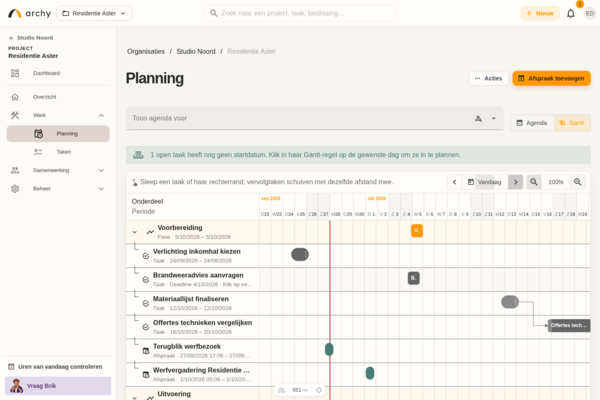The image size is (600, 400).
Task: Expand the Uitvoering phase chevron
Action: pos(134,398)
